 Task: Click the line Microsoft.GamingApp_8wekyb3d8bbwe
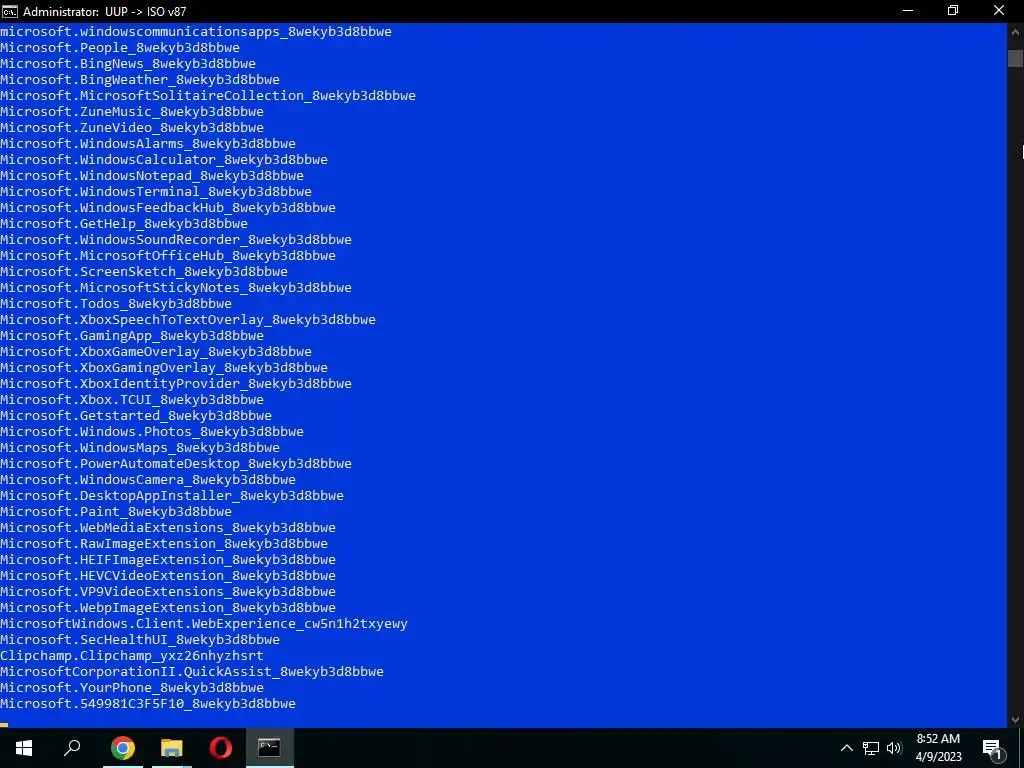click(x=132, y=336)
